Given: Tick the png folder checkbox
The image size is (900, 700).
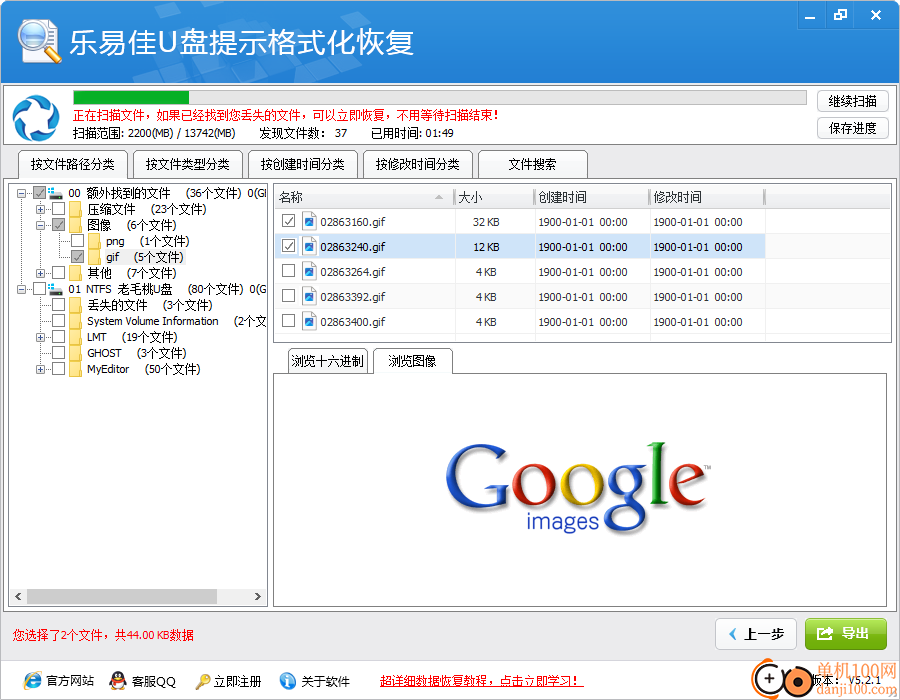Looking at the screenshot, I should 77,240.
